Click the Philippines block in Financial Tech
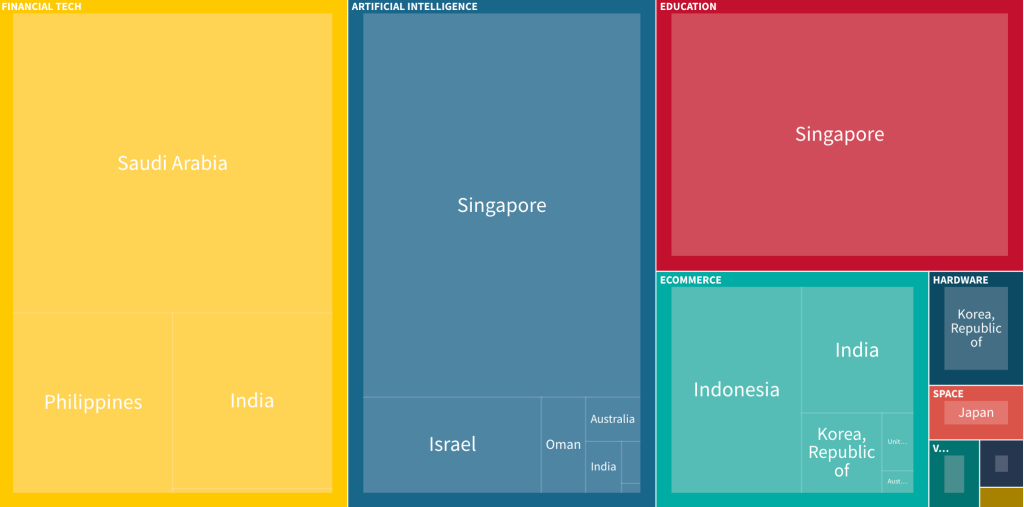The image size is (1024, 507). pyautogui.click(x=93, y=402)
